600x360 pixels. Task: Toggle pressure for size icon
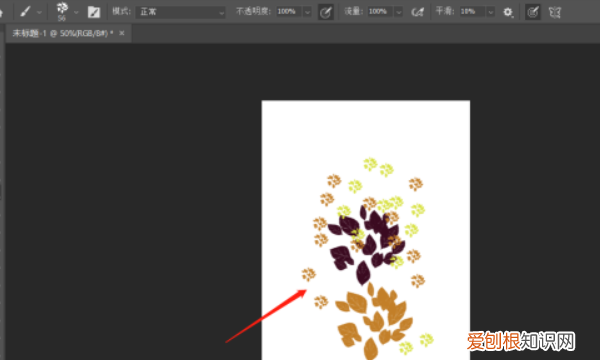coord(532,12)
